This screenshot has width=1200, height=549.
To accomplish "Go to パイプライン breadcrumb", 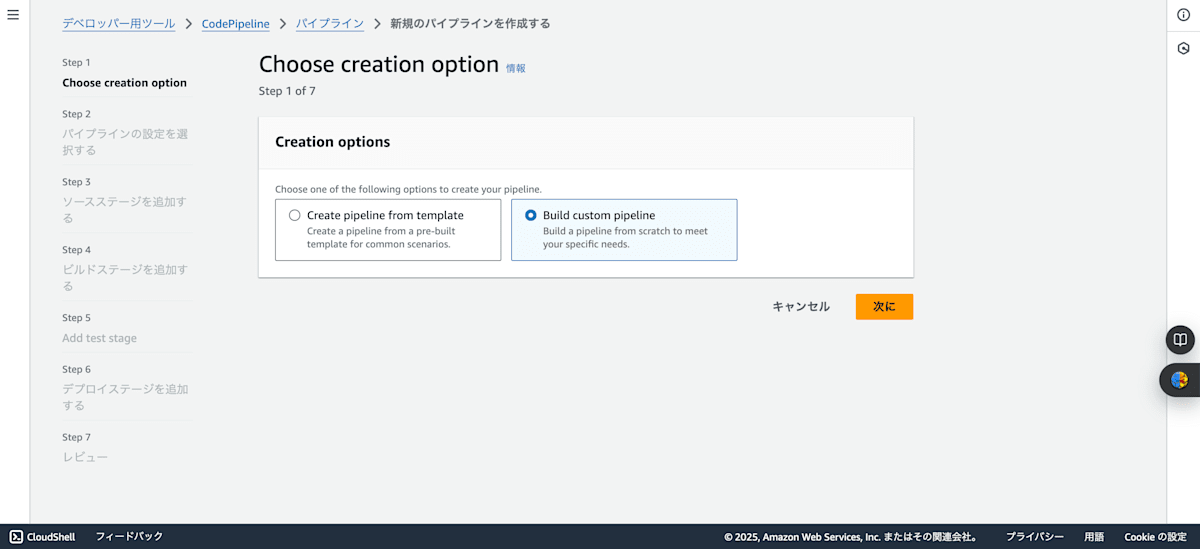I will pos(329,23).
